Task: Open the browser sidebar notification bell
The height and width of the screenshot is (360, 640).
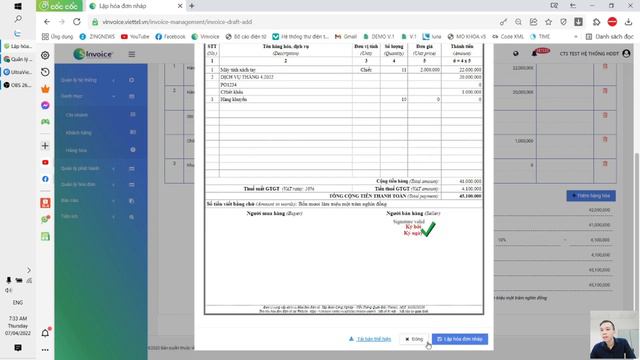Action: tap(45, 333)
